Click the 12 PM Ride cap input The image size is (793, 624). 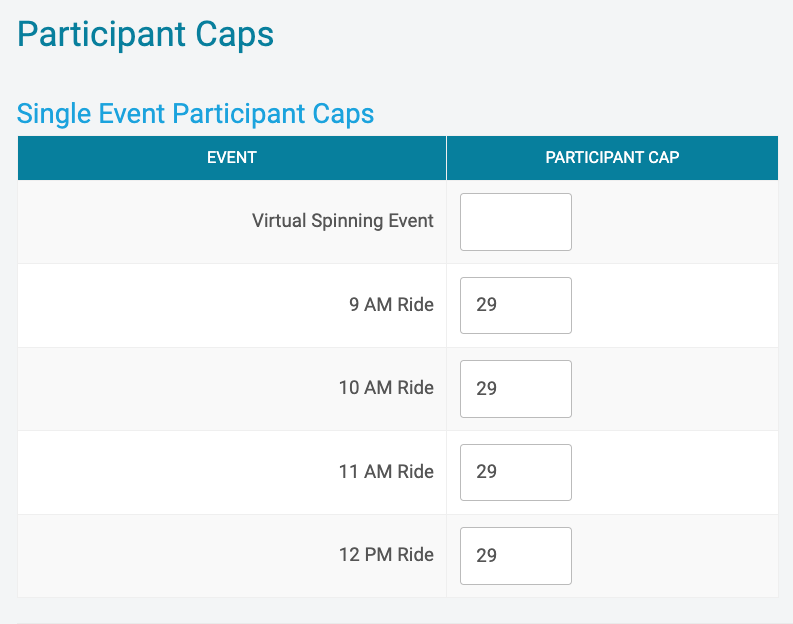(516, 556)
